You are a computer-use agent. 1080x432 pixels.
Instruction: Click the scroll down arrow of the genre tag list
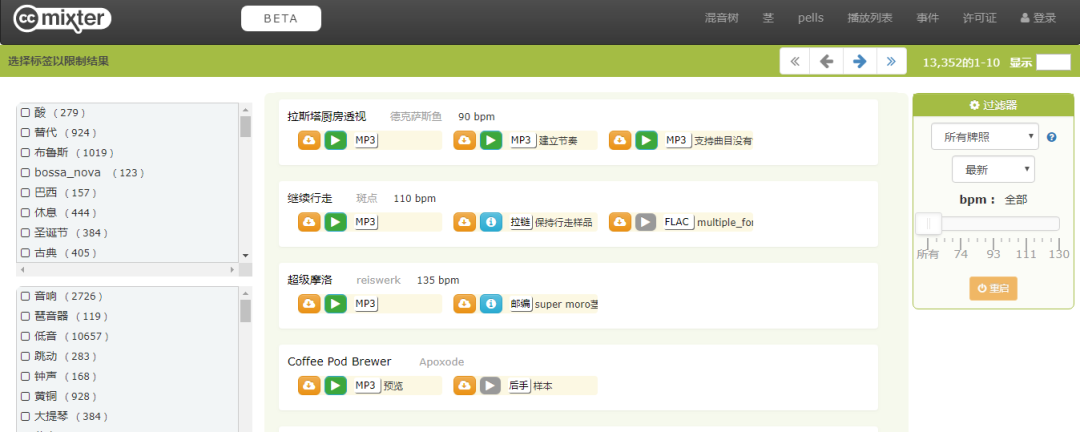click(245, 256)
